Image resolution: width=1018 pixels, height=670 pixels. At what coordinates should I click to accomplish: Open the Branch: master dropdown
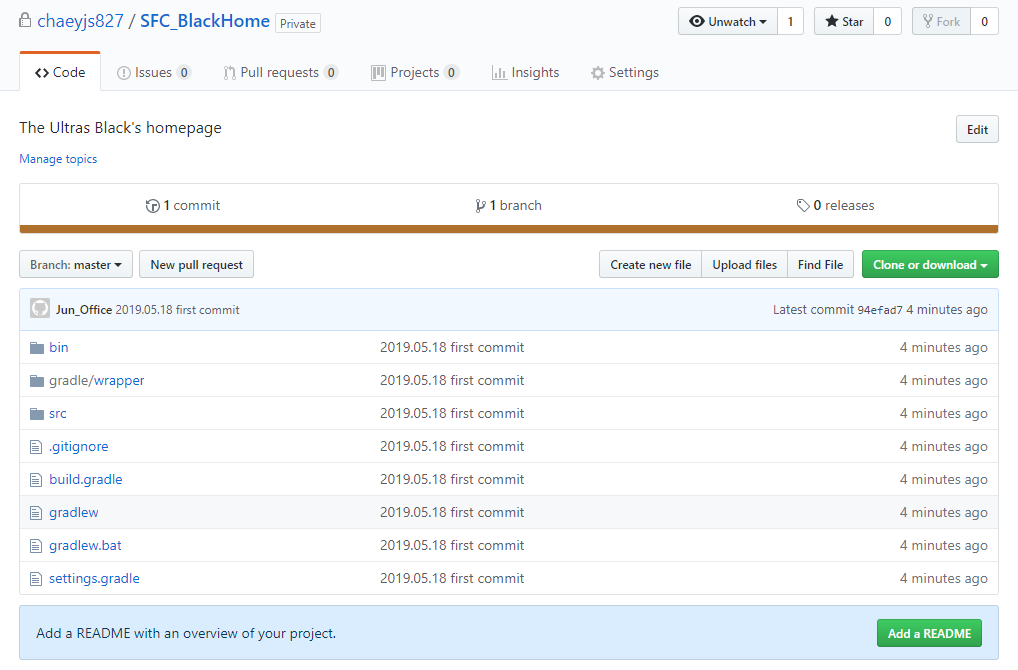click(76, 264)
